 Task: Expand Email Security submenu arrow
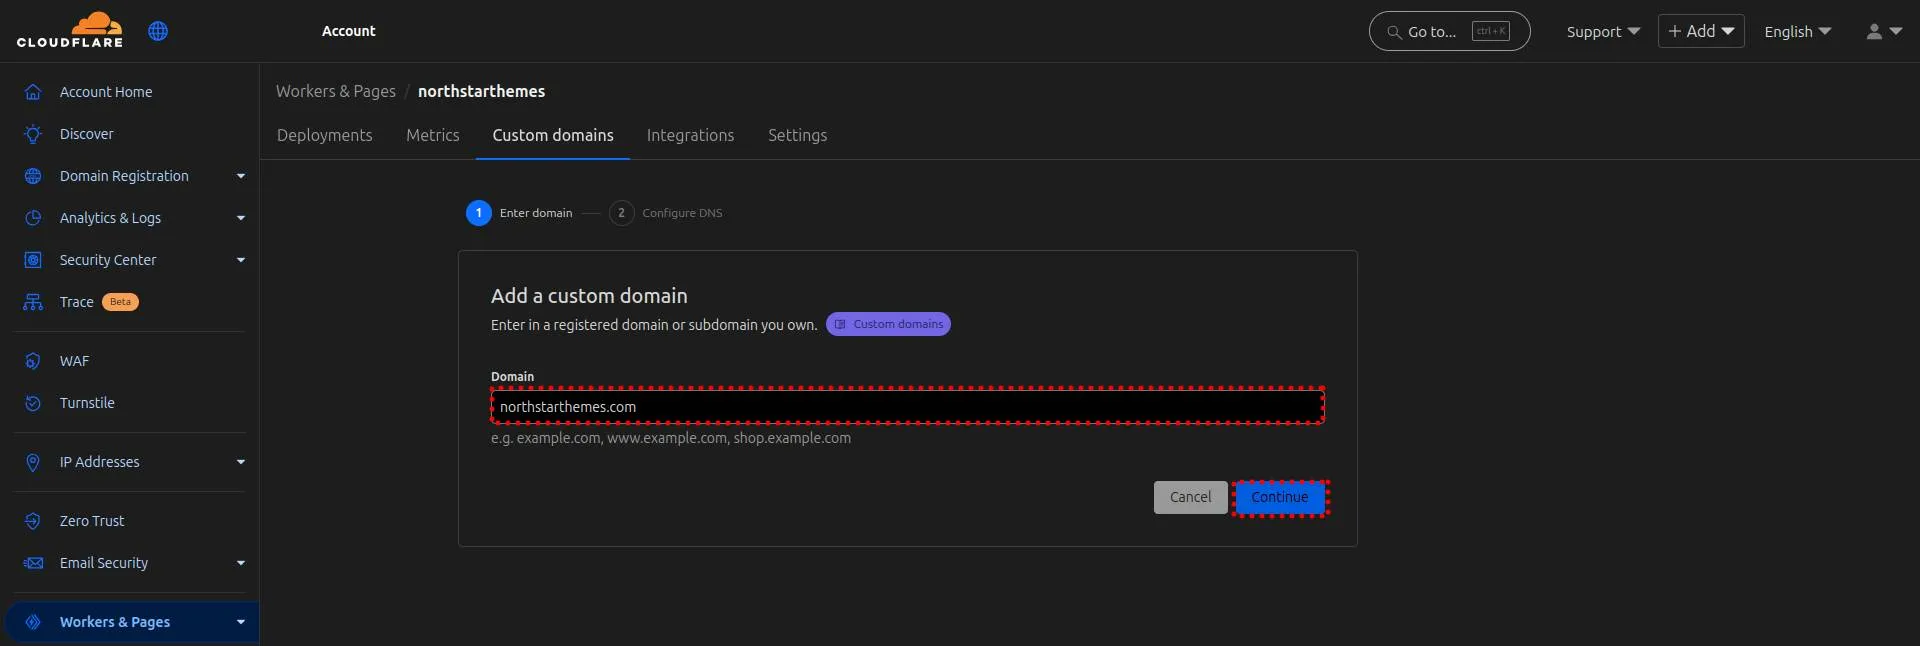click(241, 563)
